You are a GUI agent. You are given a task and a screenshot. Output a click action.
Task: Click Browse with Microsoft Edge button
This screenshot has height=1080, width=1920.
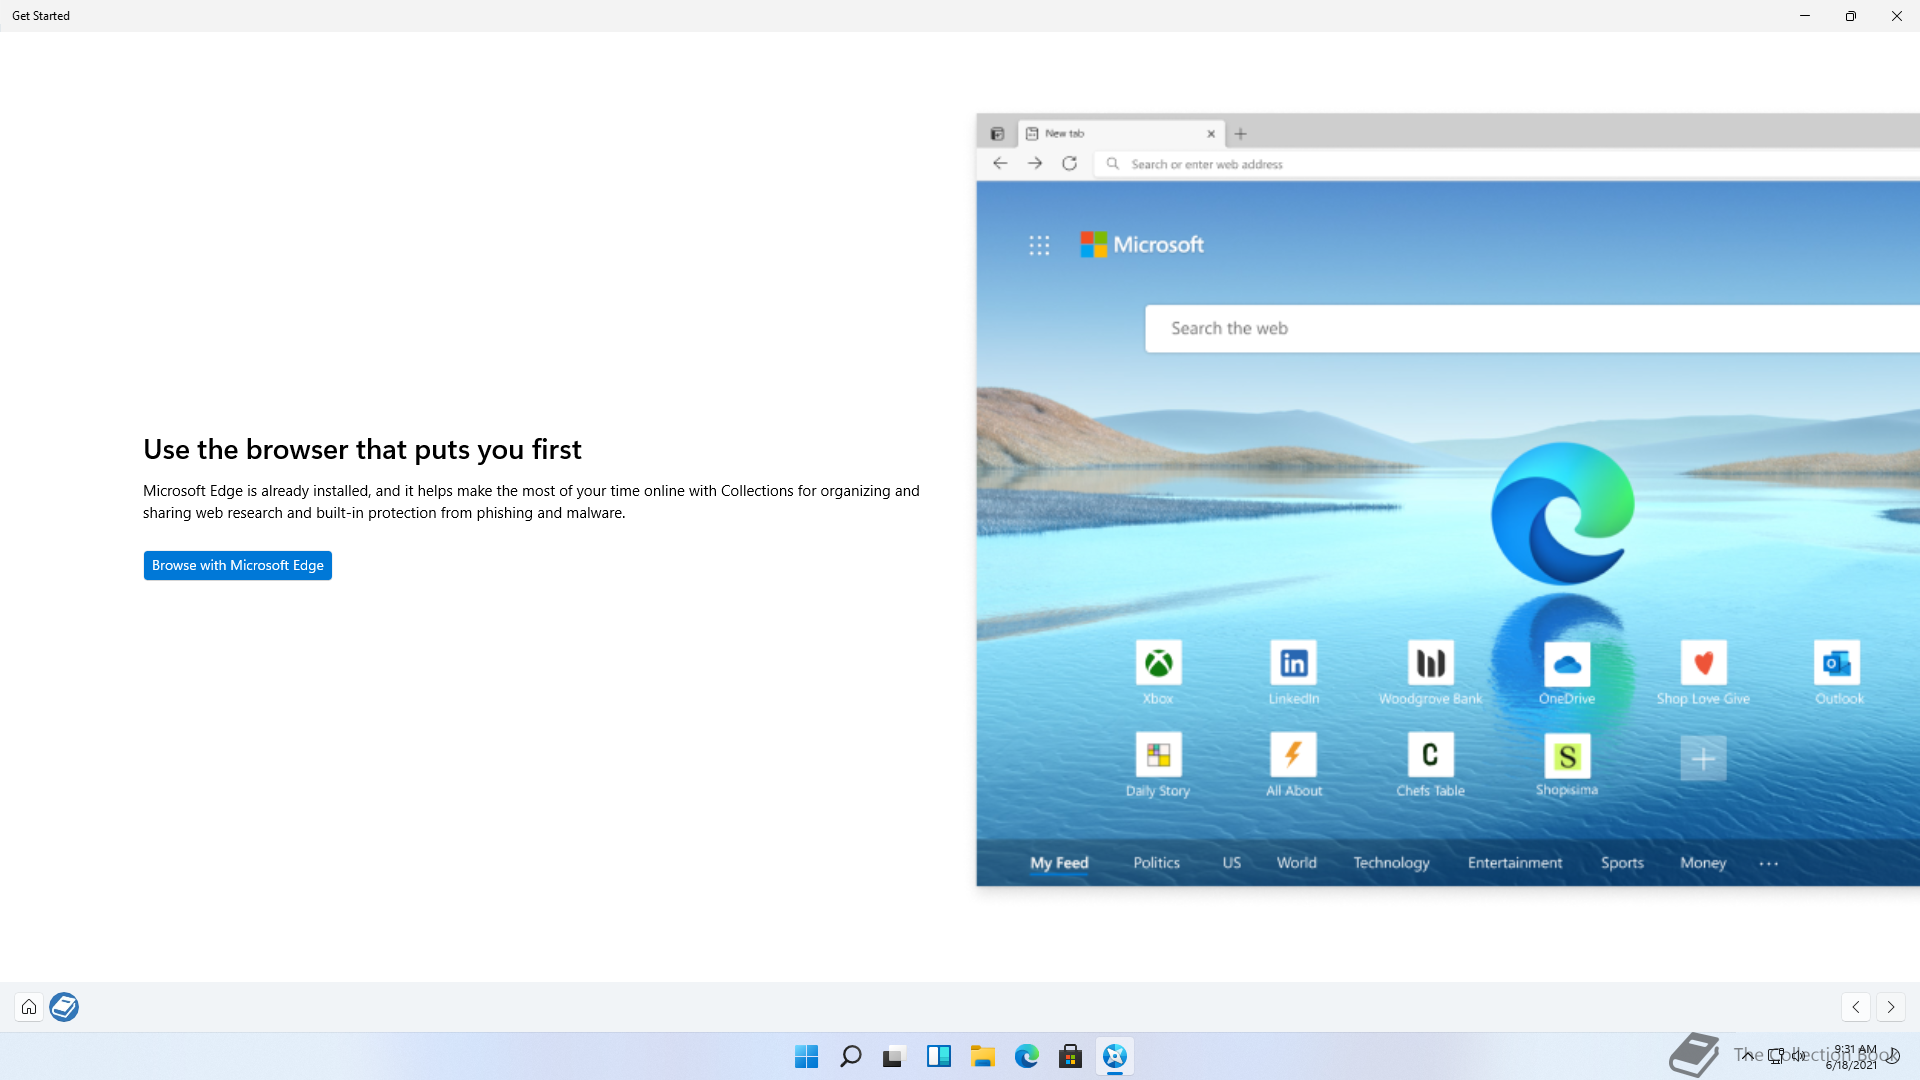[x=237, y=565]
